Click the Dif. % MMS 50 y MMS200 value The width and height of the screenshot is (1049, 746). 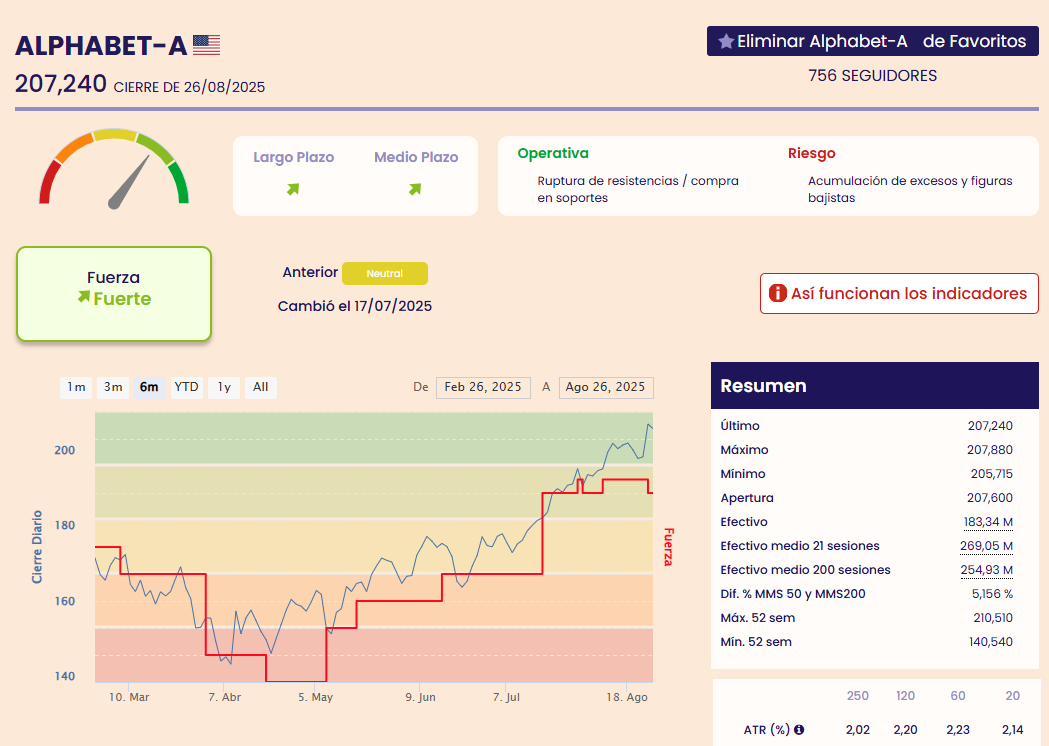(x=992, y=594)
